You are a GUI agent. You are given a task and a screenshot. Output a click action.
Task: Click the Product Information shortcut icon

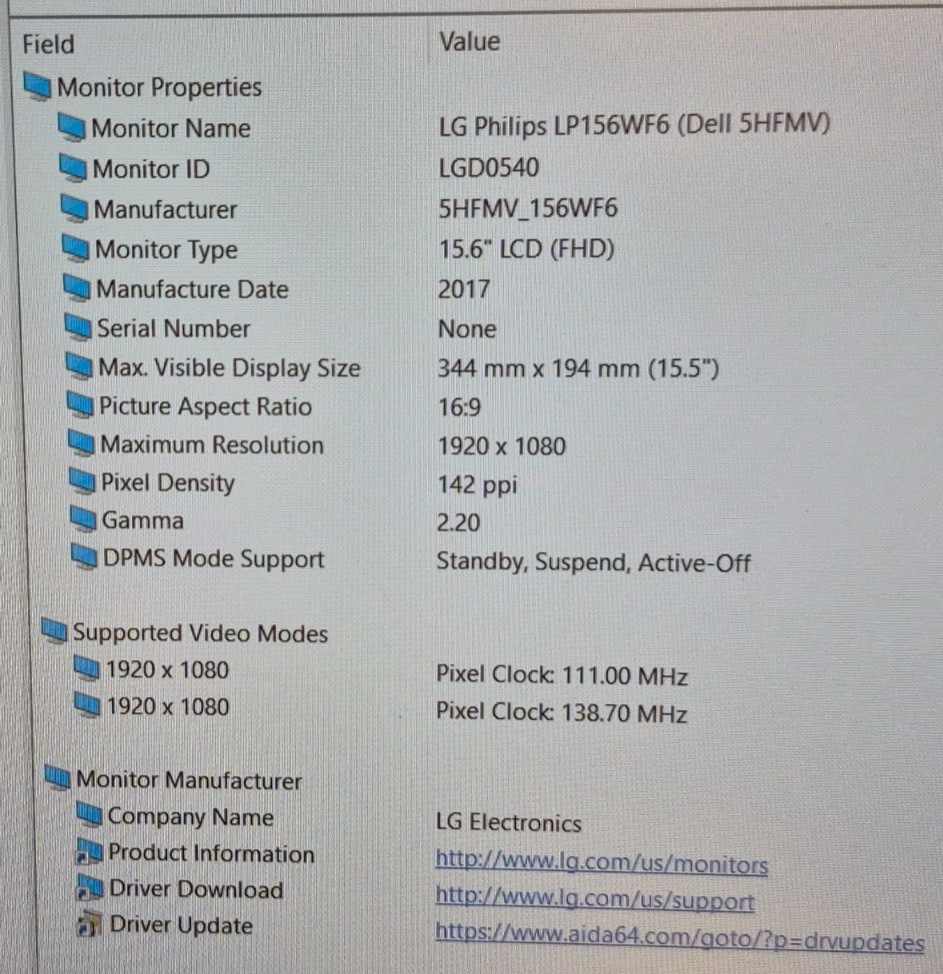[89, 851]
